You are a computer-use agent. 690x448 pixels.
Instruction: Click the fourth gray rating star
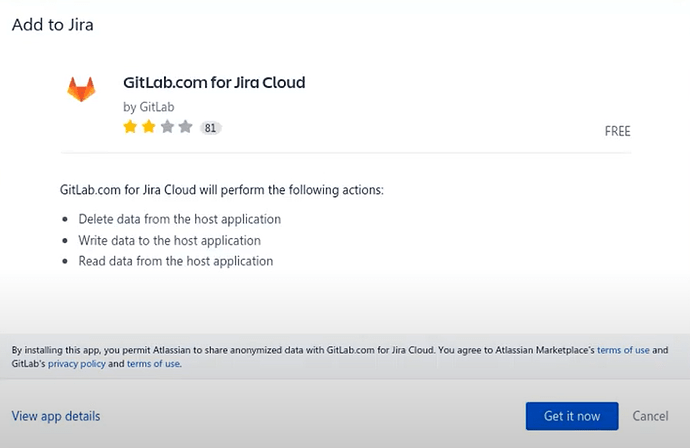(x=185, y=127)
